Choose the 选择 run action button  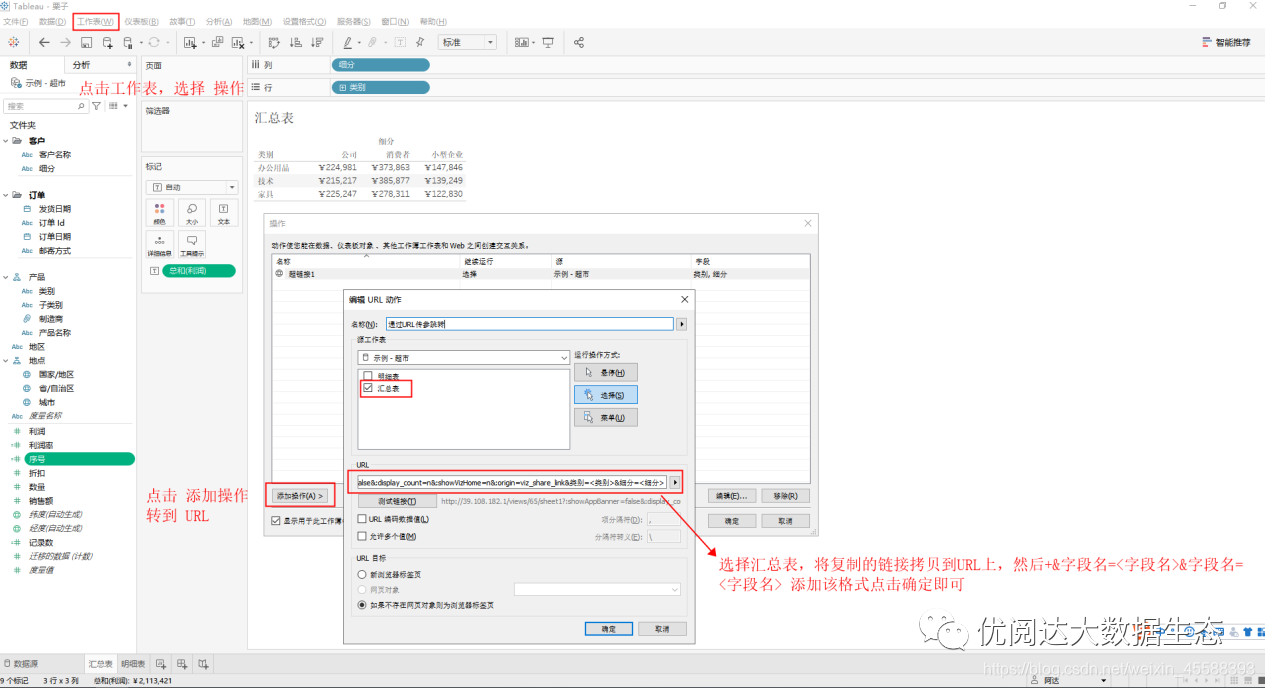click(x=605, y=394)
